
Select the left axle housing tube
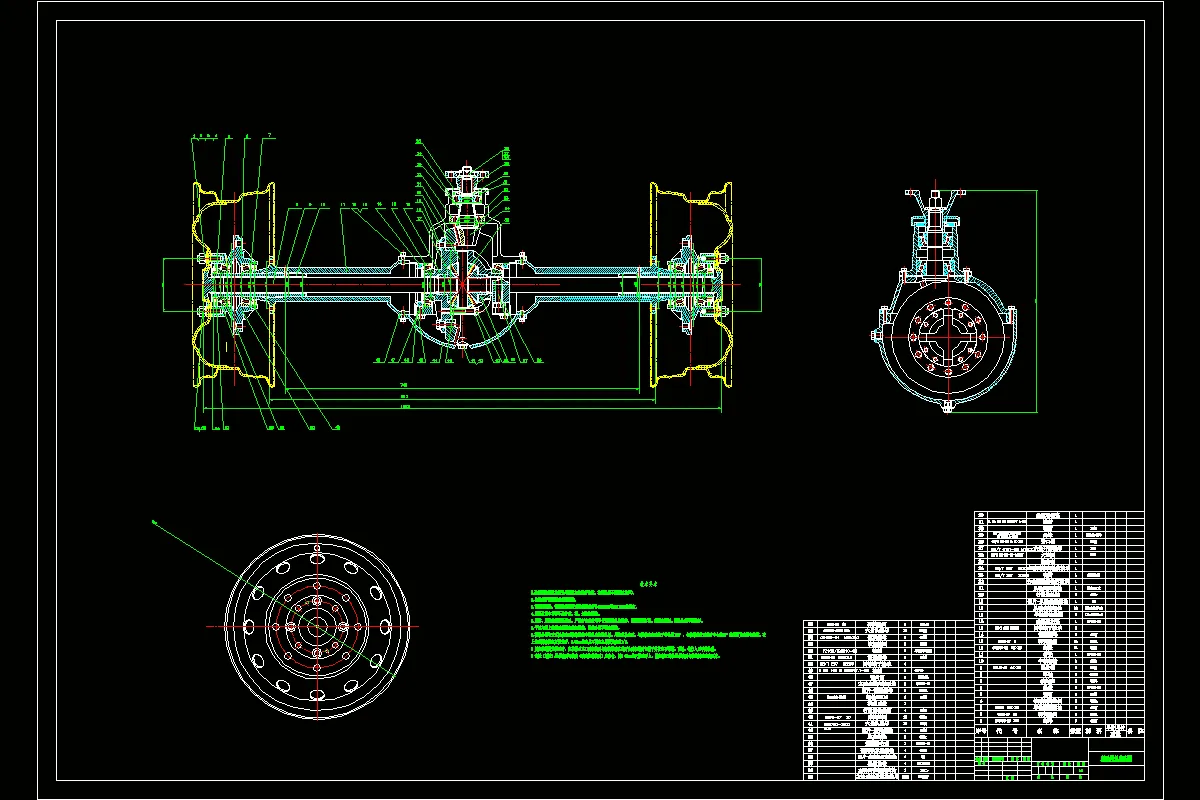335,284
